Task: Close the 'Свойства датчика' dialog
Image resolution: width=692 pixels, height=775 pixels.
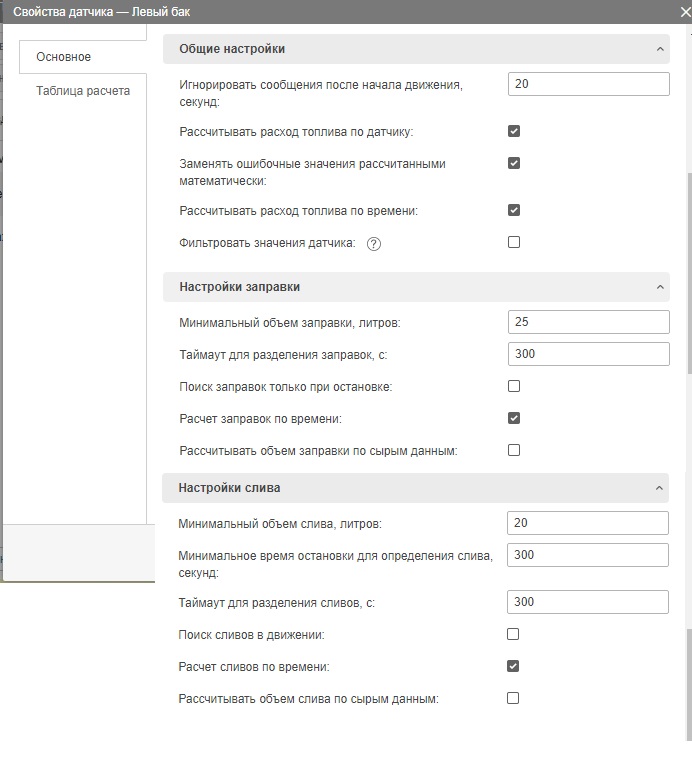Action: point(683,12)
